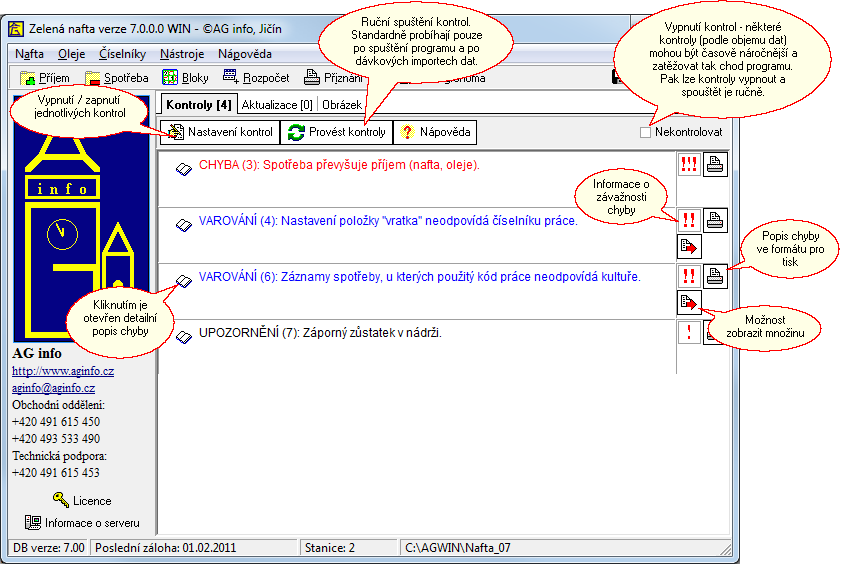Open the Nafta menu

pos(29,54)
